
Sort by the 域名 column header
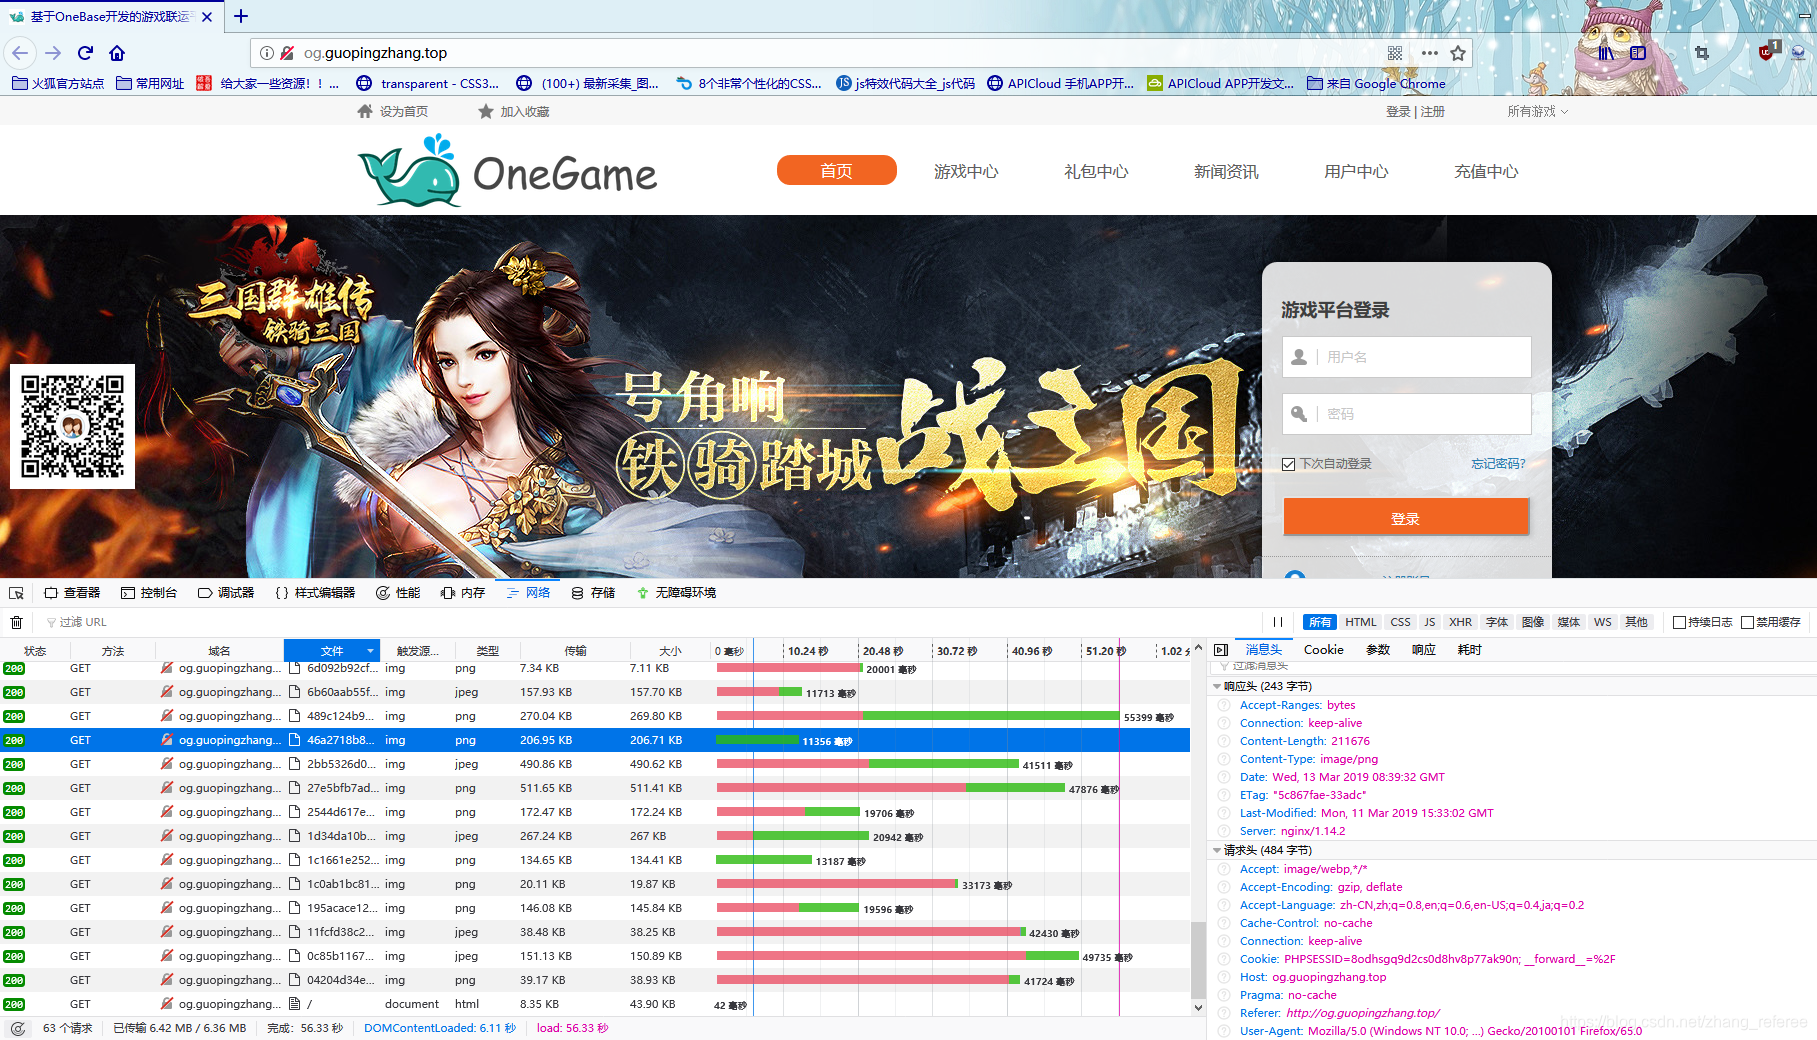219,651
